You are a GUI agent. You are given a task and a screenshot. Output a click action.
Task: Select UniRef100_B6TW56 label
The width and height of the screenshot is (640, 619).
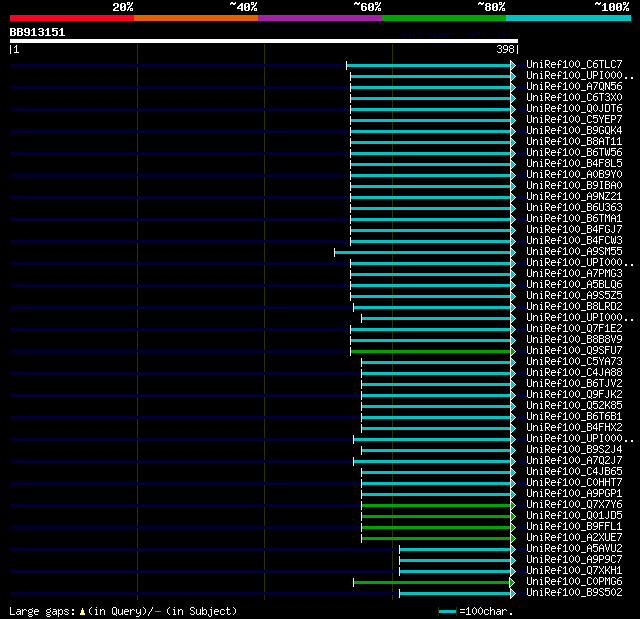574,153
